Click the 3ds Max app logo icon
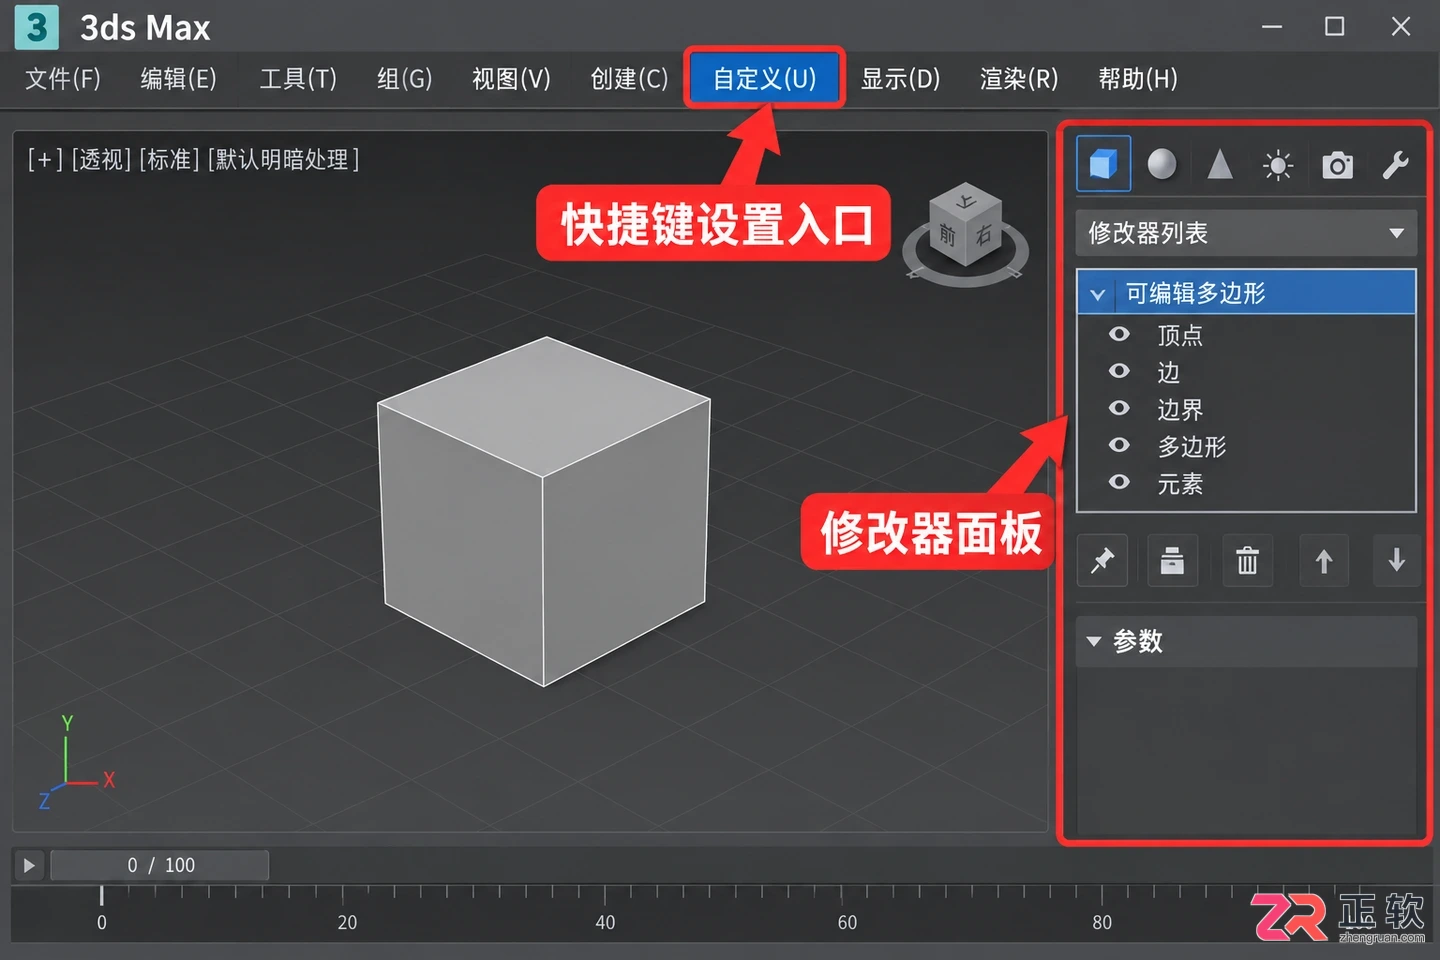 click(37, 27)
